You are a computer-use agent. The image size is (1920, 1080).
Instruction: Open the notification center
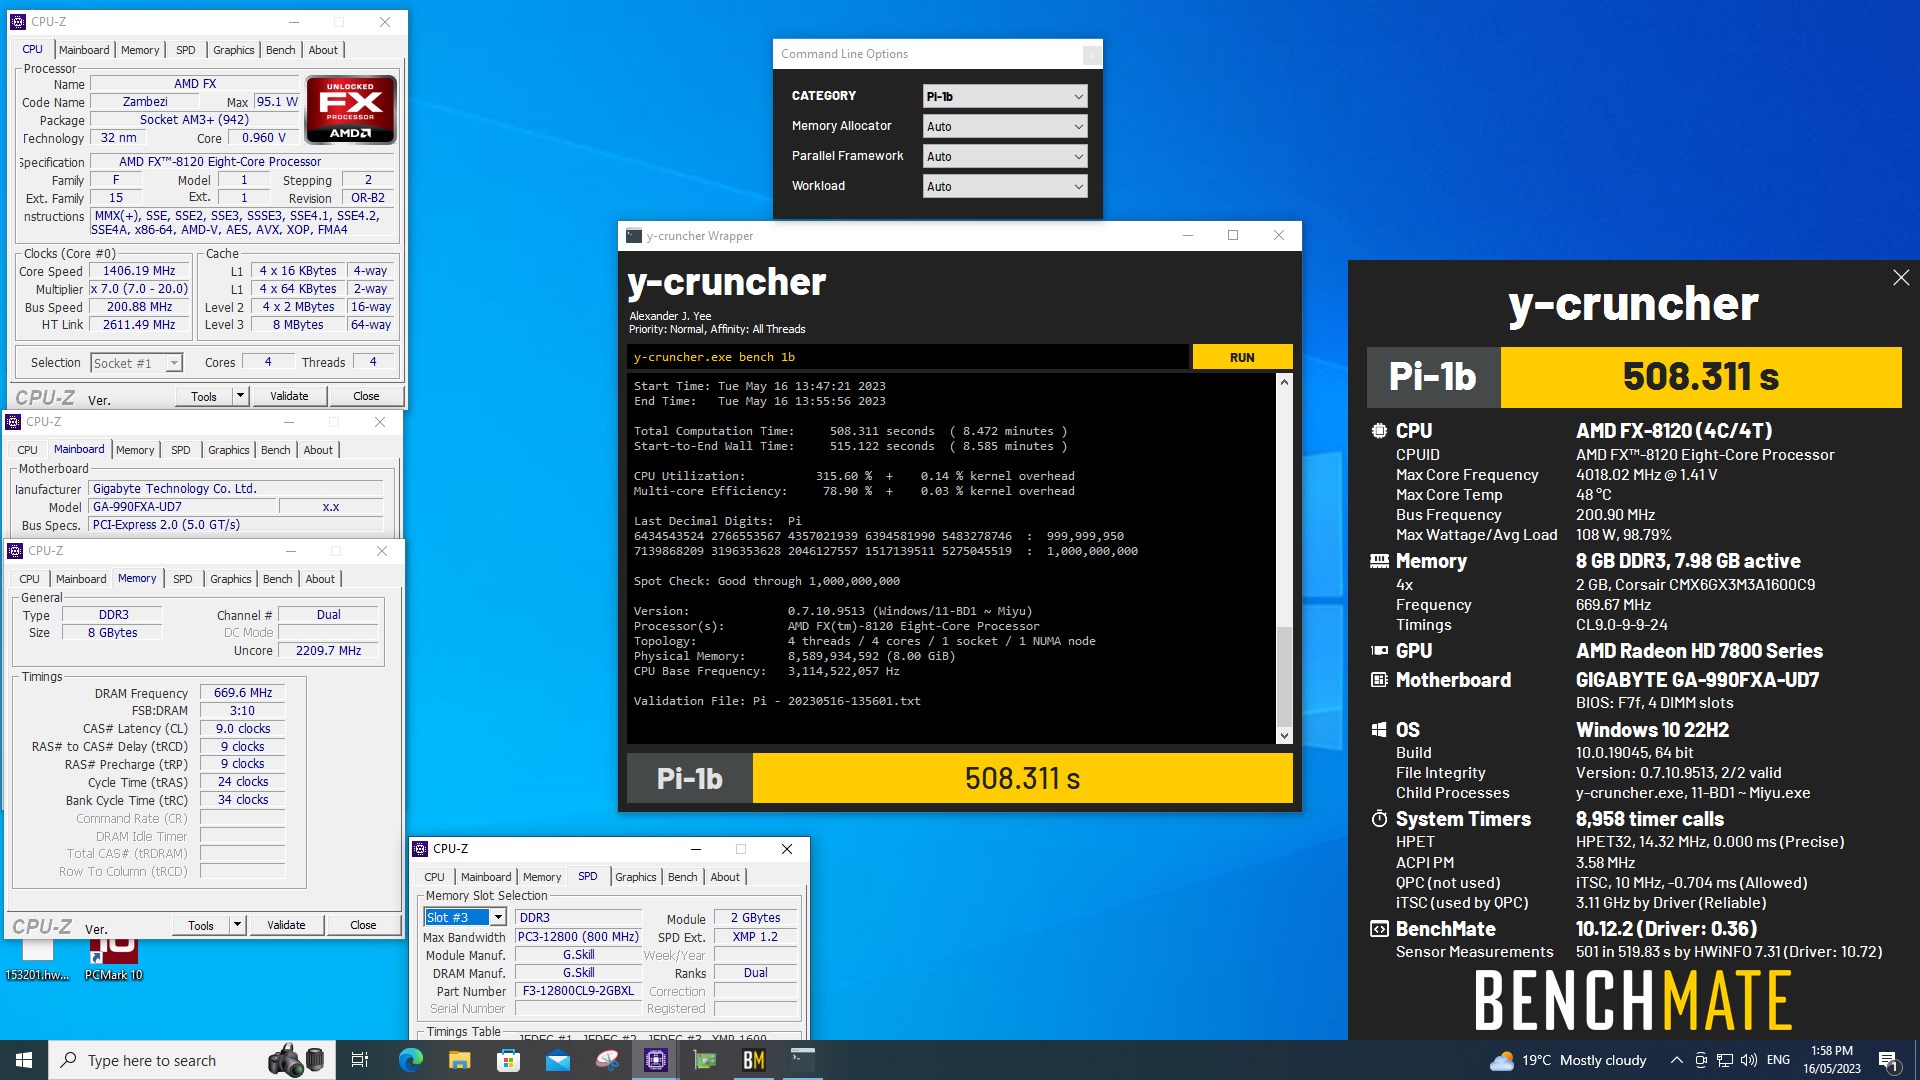[x=1889, y=1060]
